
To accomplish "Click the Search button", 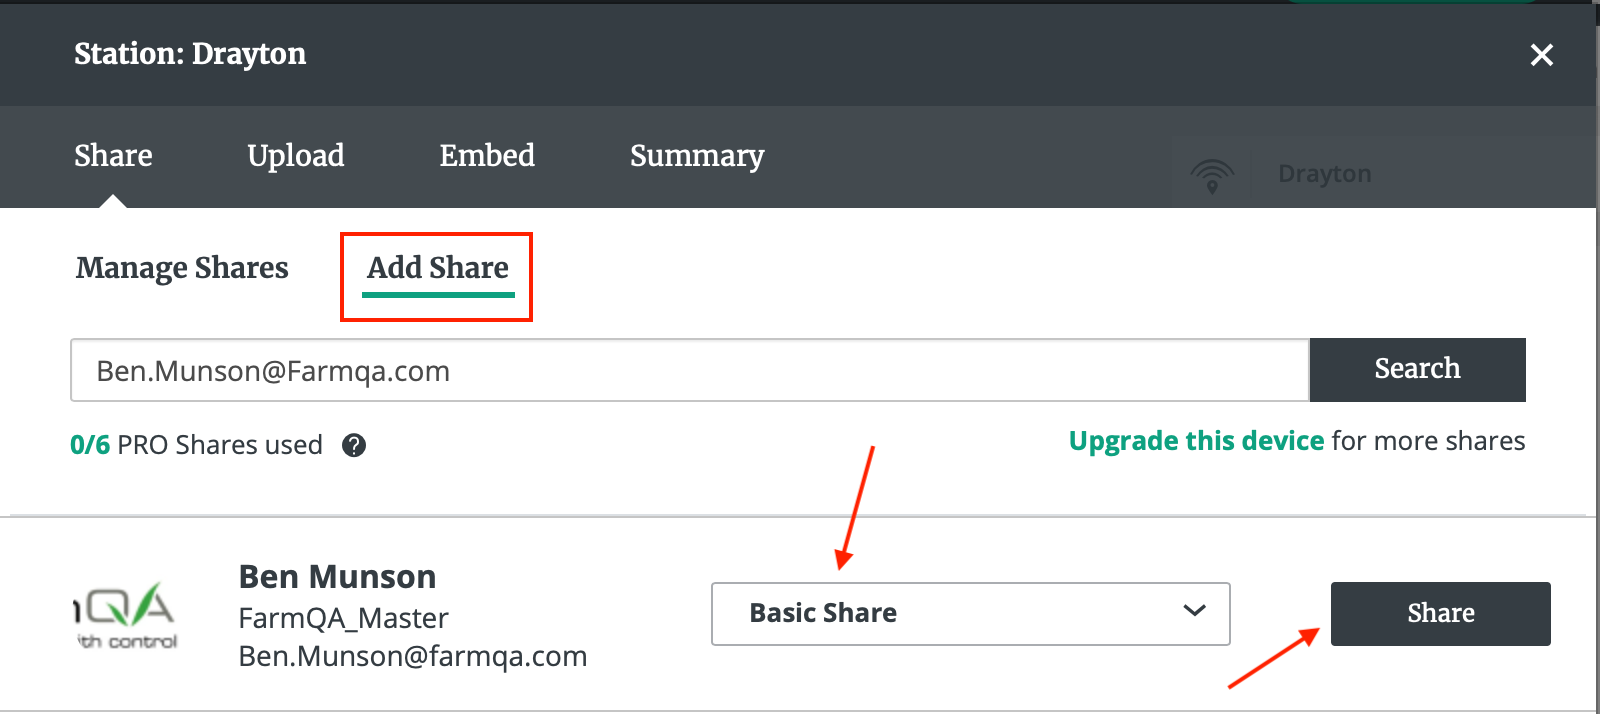I will [x=1417, y=369].
